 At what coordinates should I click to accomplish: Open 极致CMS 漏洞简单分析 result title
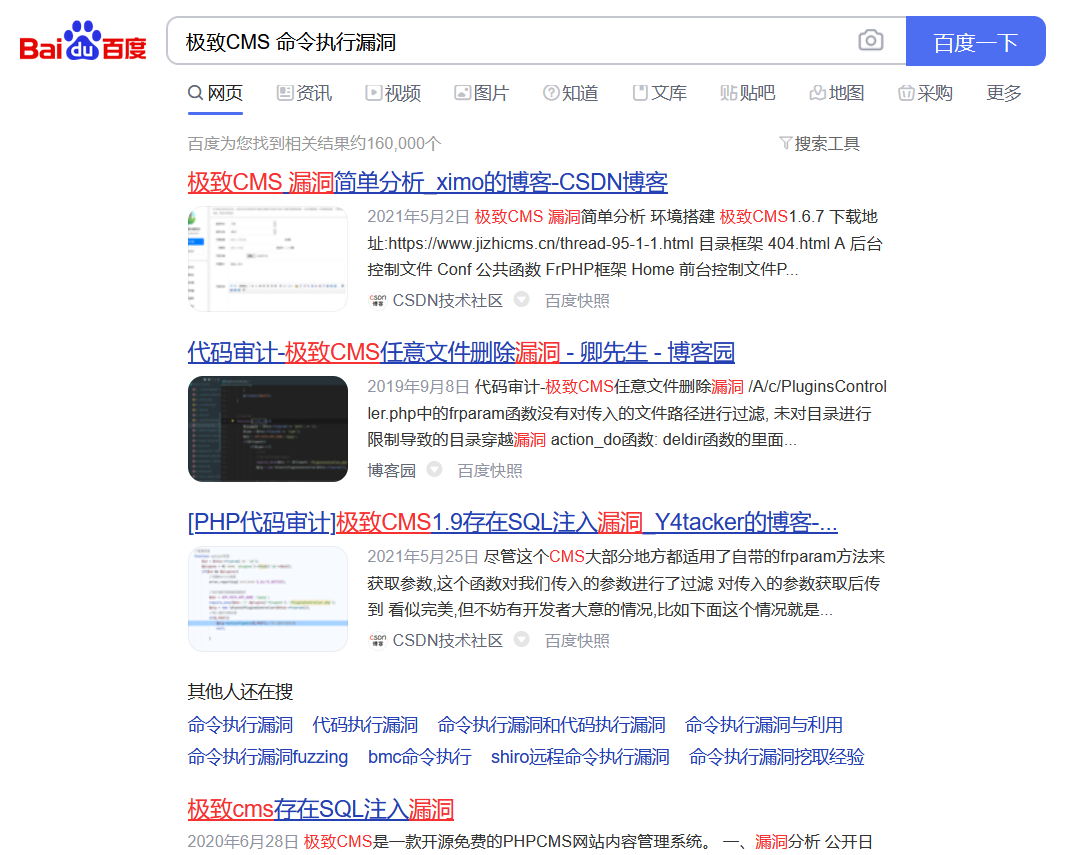click(x=427, y=182)
